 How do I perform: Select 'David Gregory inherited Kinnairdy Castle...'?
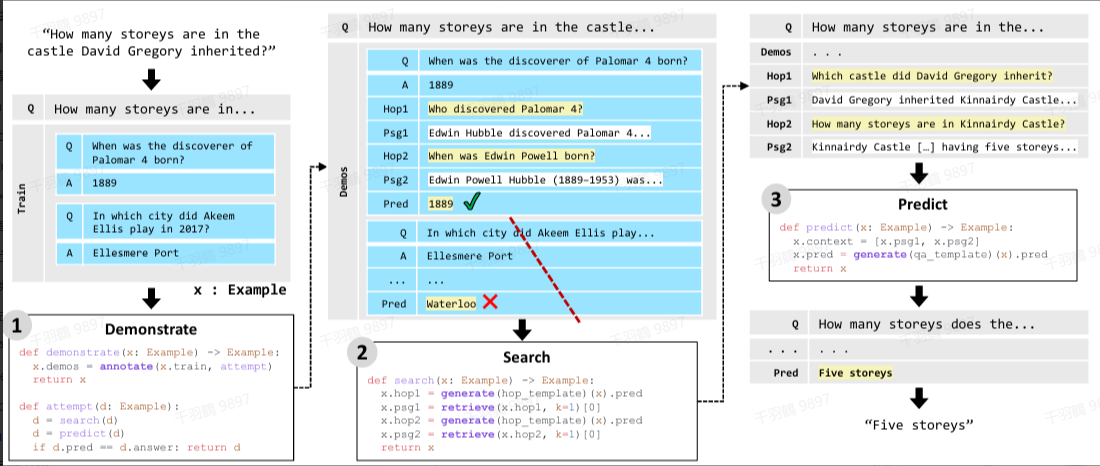click(x=944, y=100)
